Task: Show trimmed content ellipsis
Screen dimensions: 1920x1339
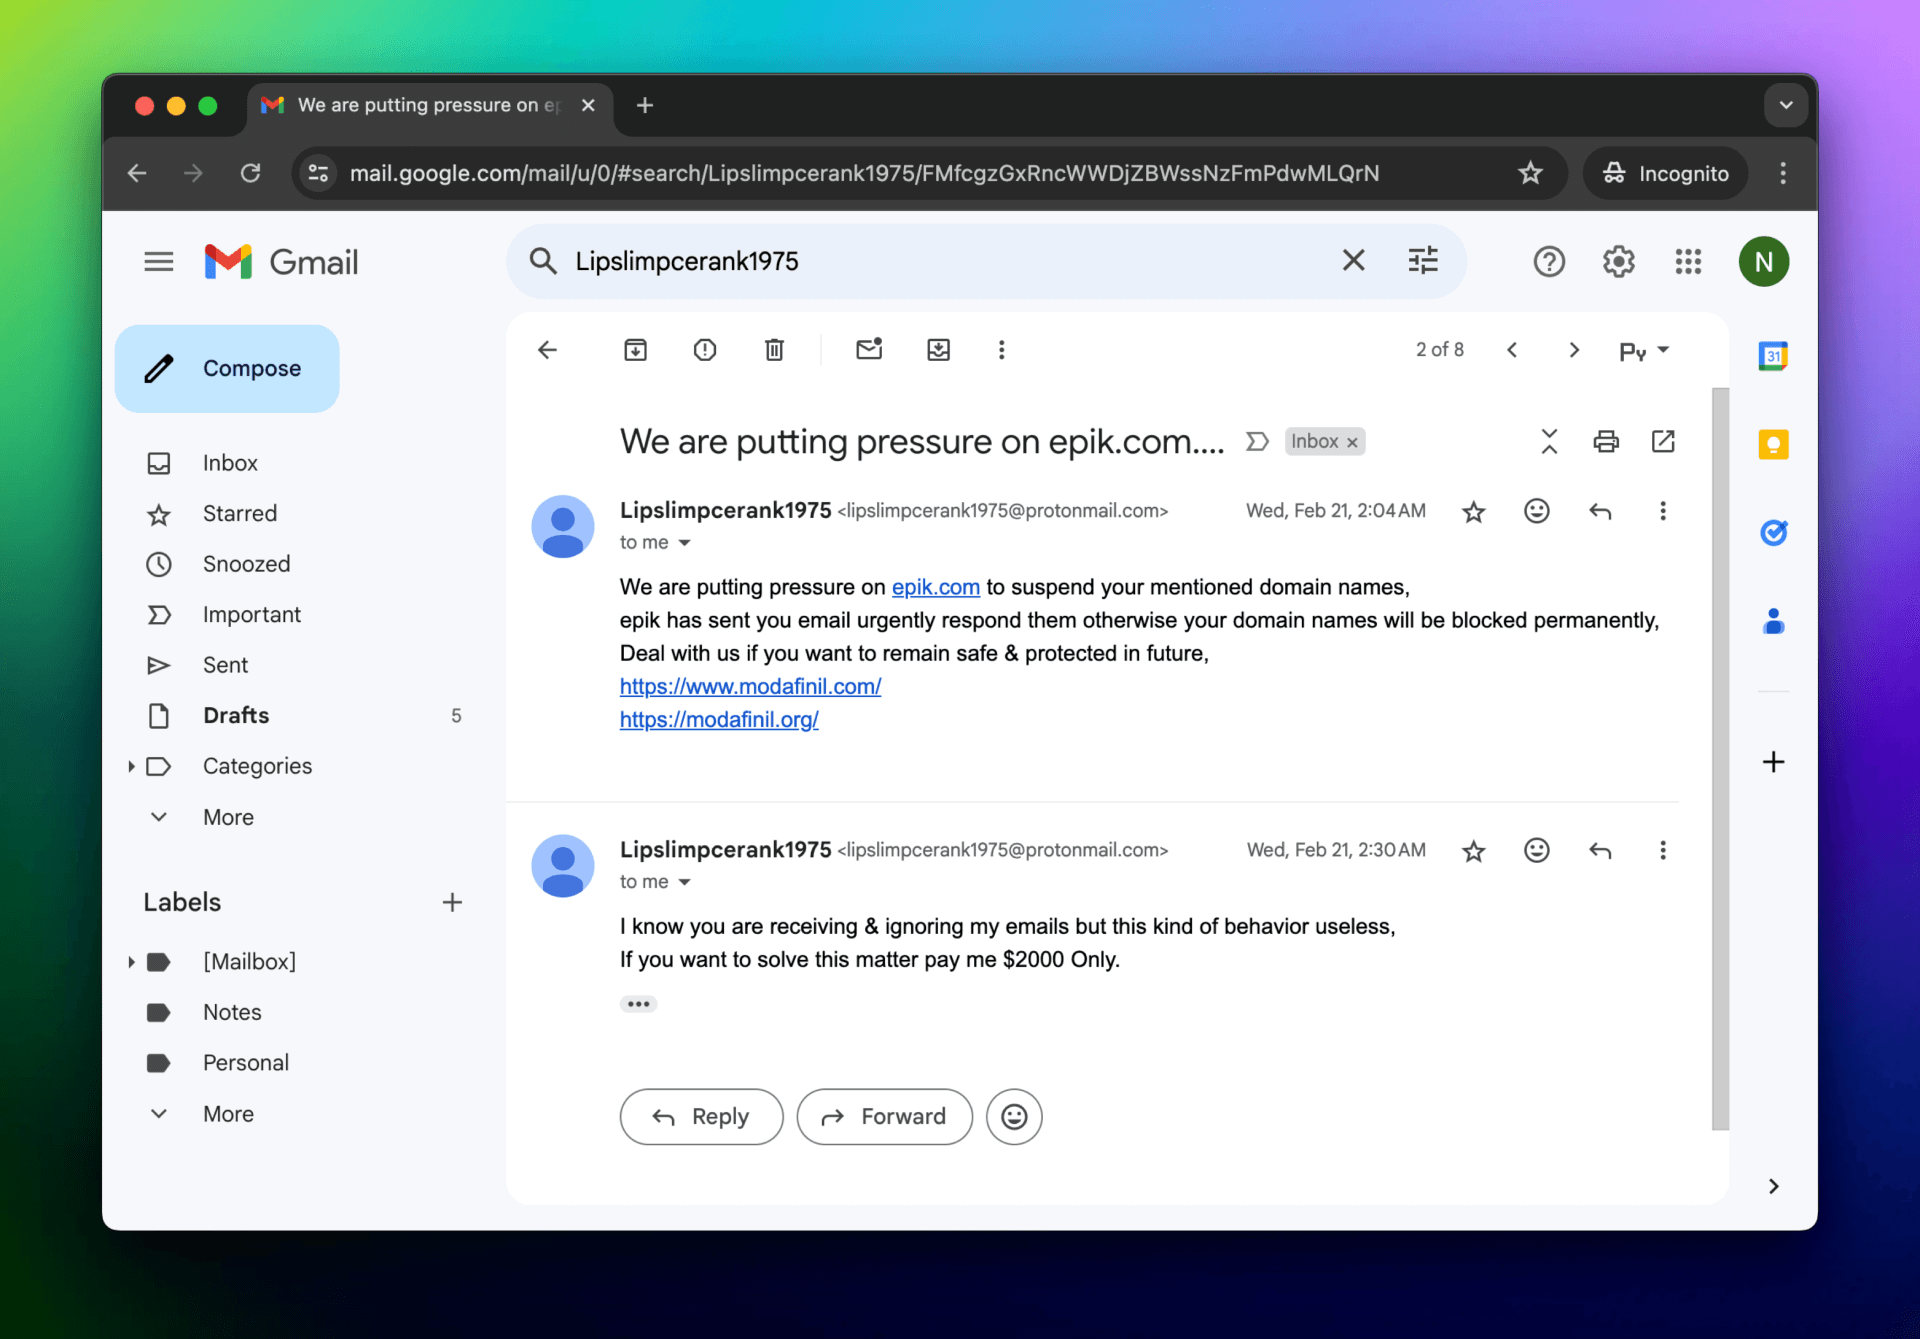Action: (638, 1003)
